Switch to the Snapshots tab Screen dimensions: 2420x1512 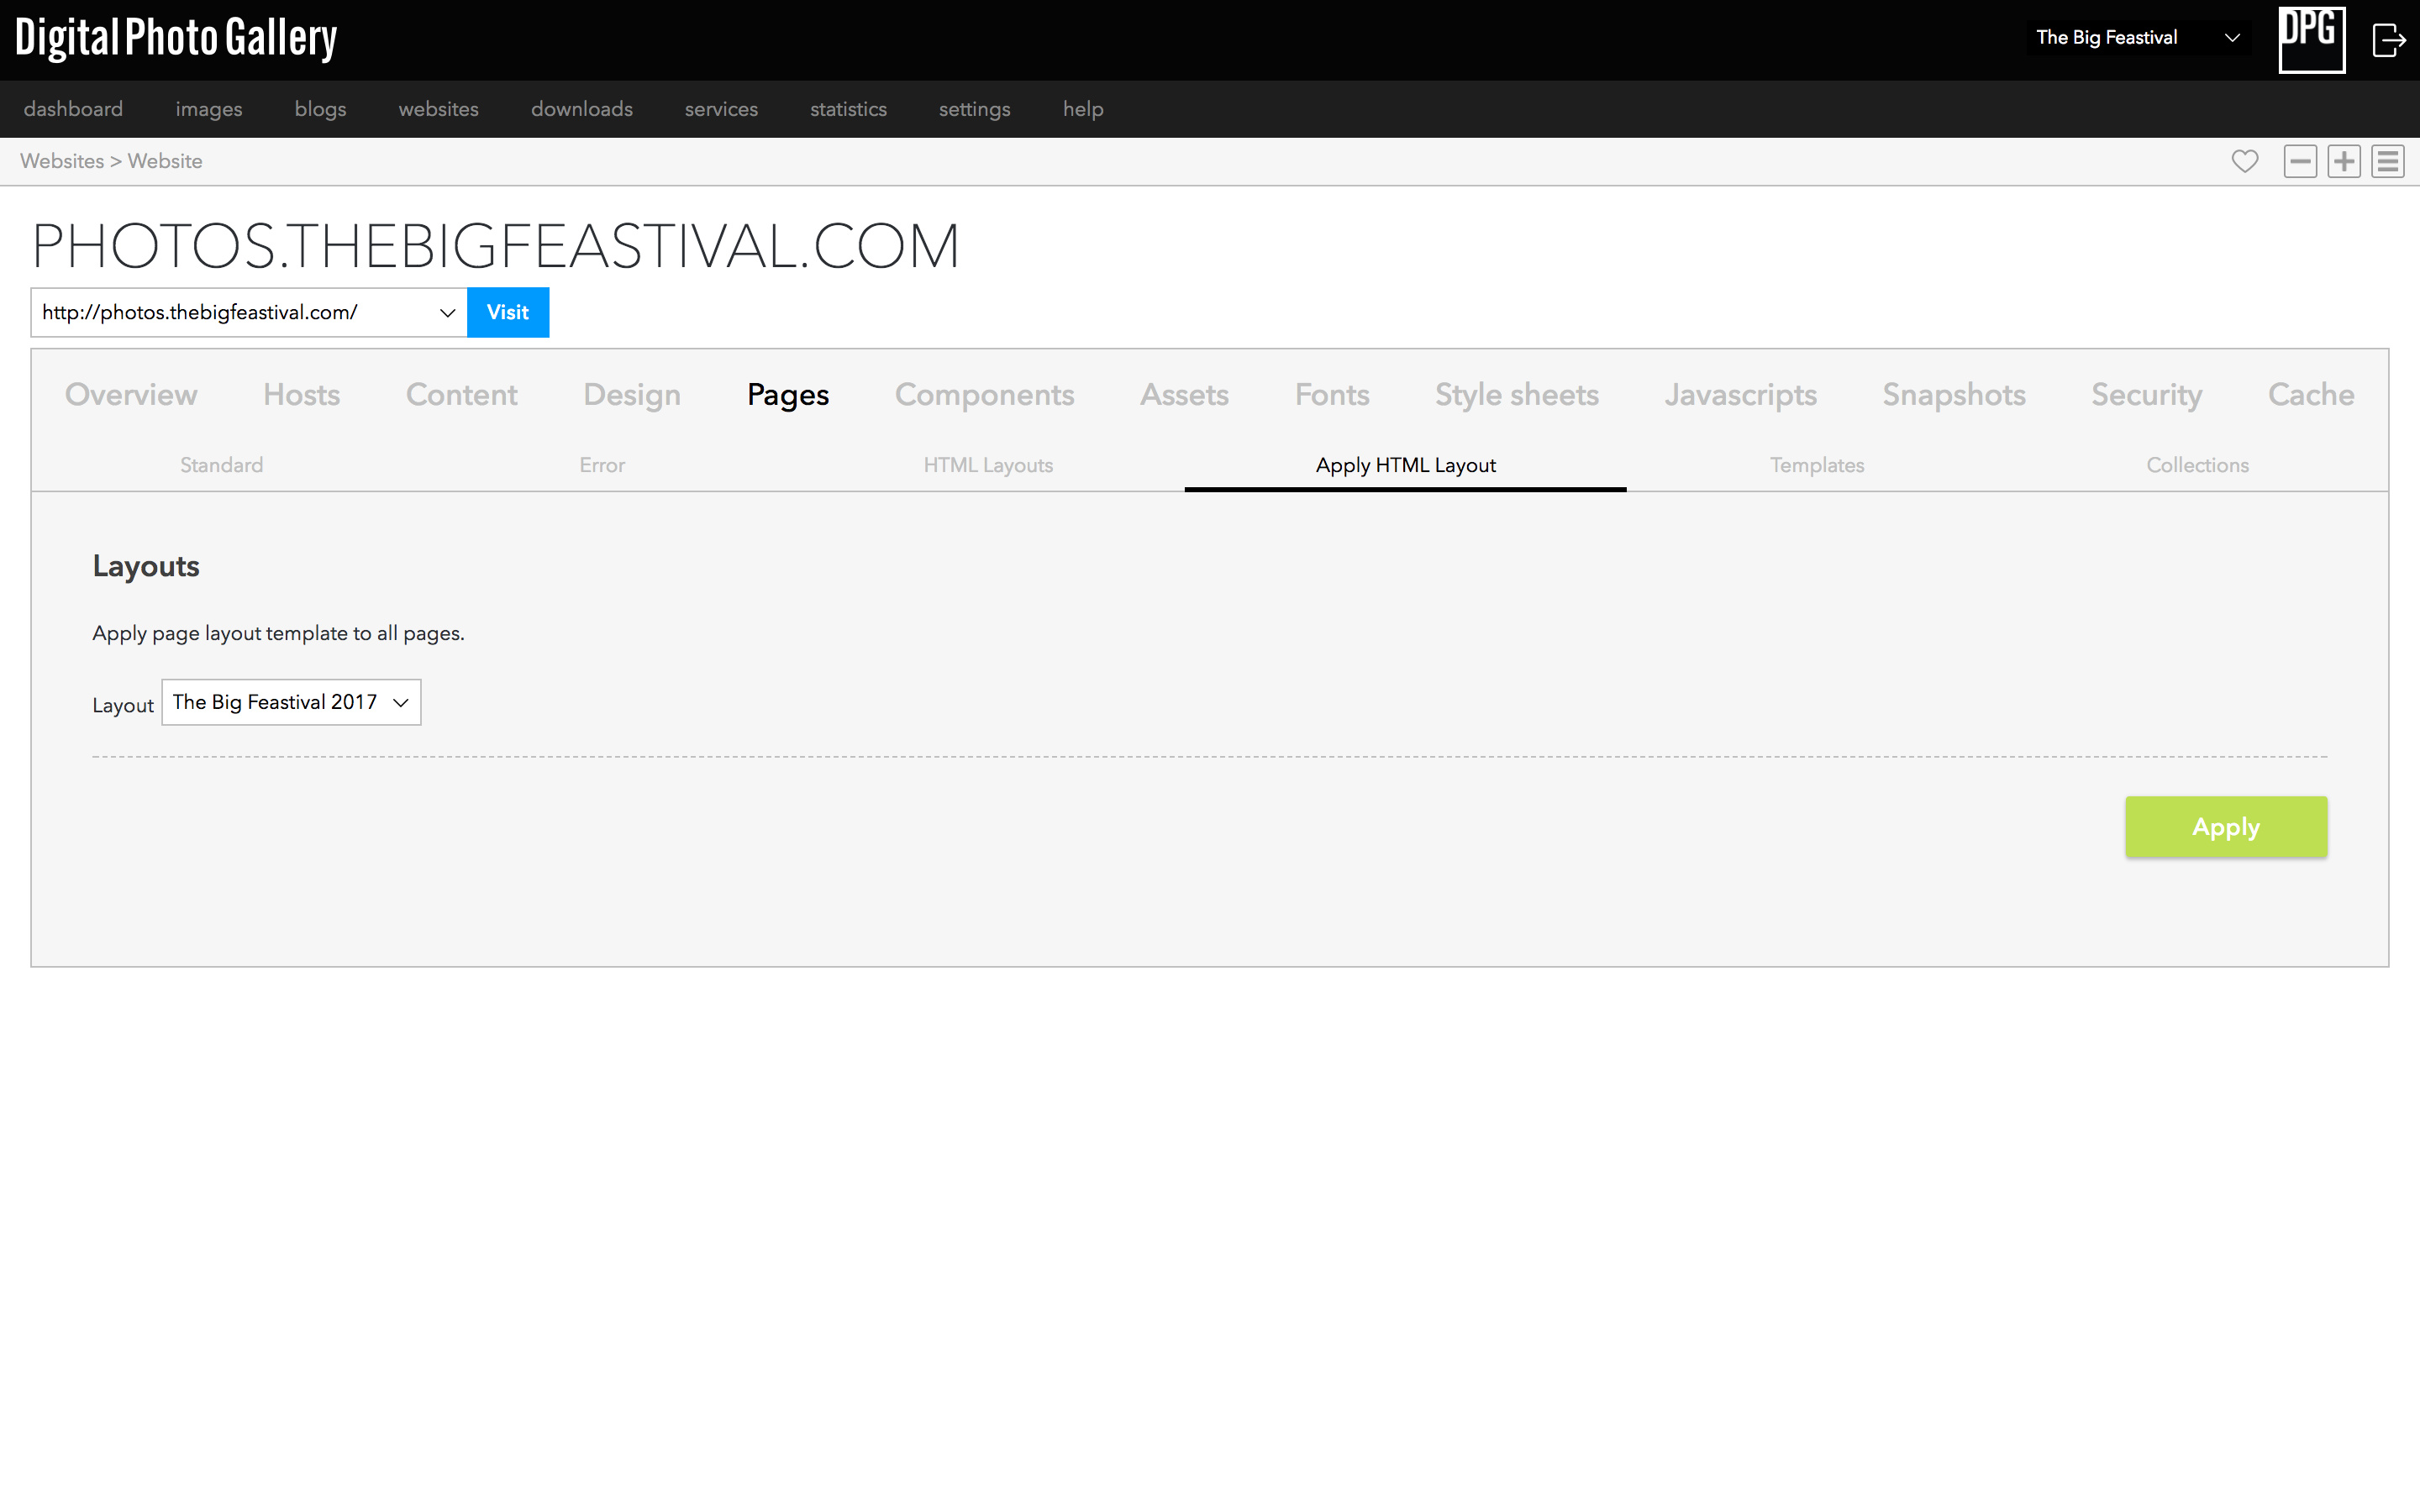pyautogui.click(x=1954, y=394)
